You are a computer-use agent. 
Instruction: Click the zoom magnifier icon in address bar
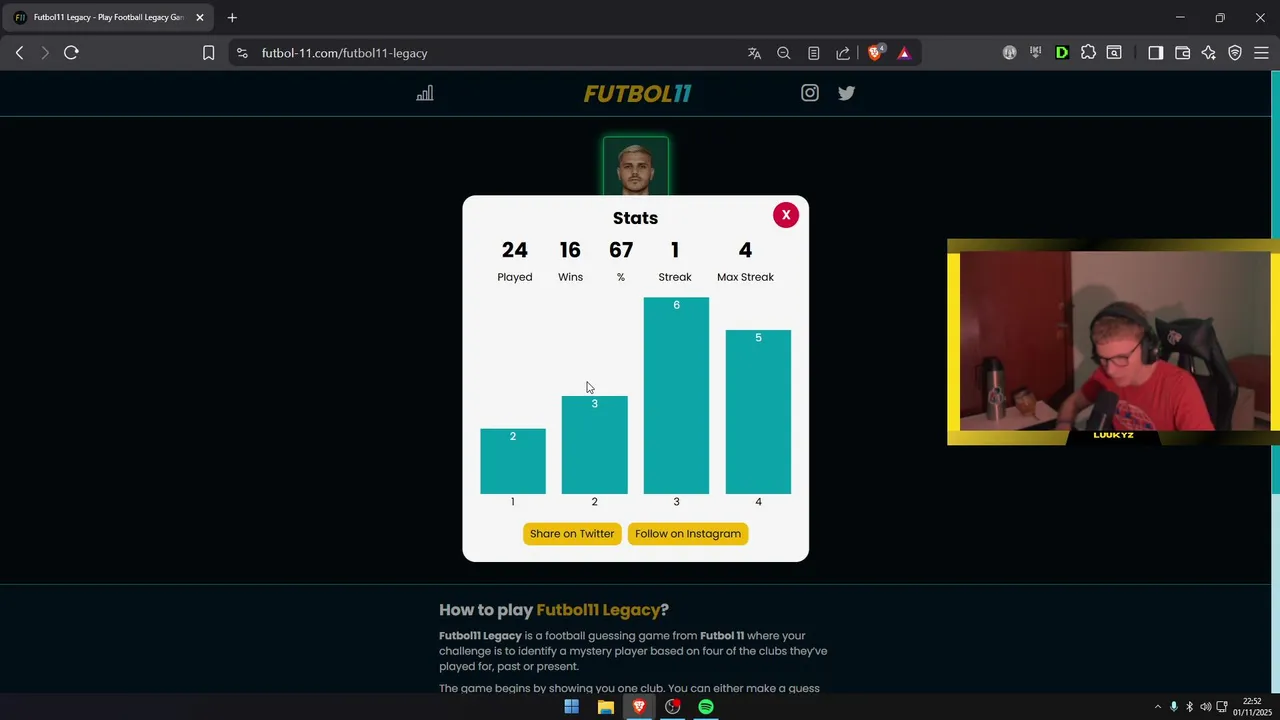[784, 53]
